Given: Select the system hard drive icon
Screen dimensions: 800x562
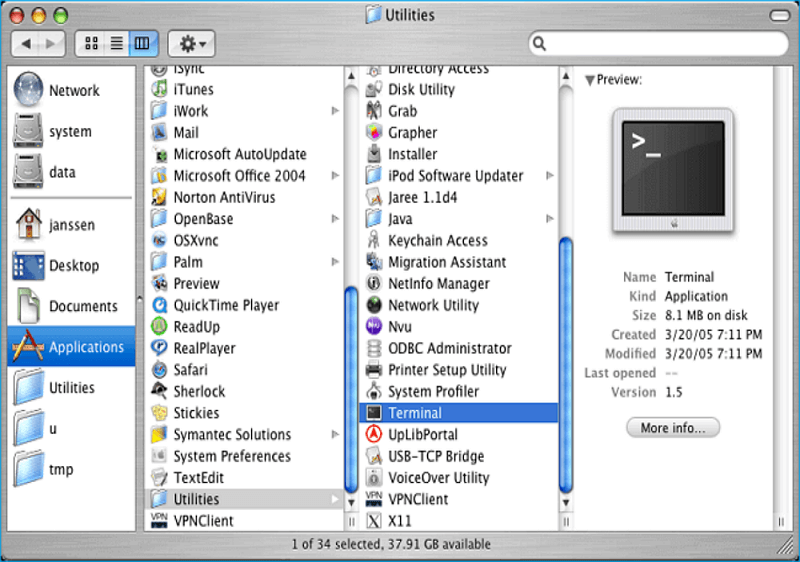Looking at the screenshot, I should (x=28, y=131).
